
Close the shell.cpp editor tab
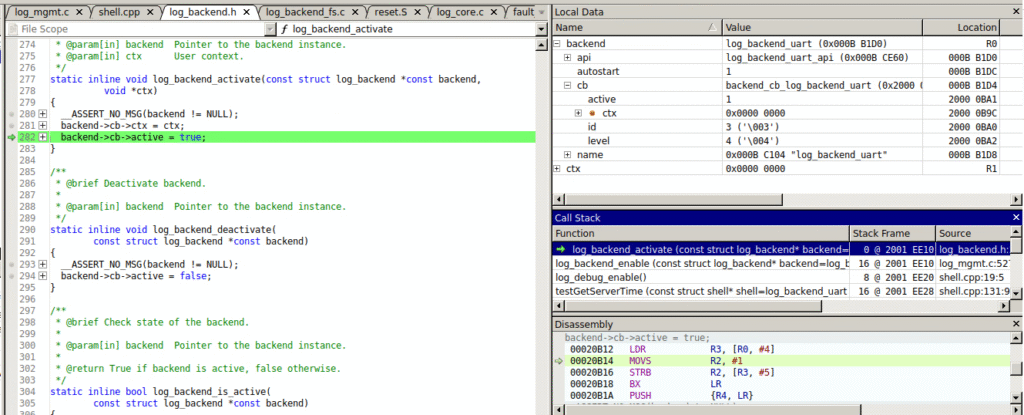point(150,12)
